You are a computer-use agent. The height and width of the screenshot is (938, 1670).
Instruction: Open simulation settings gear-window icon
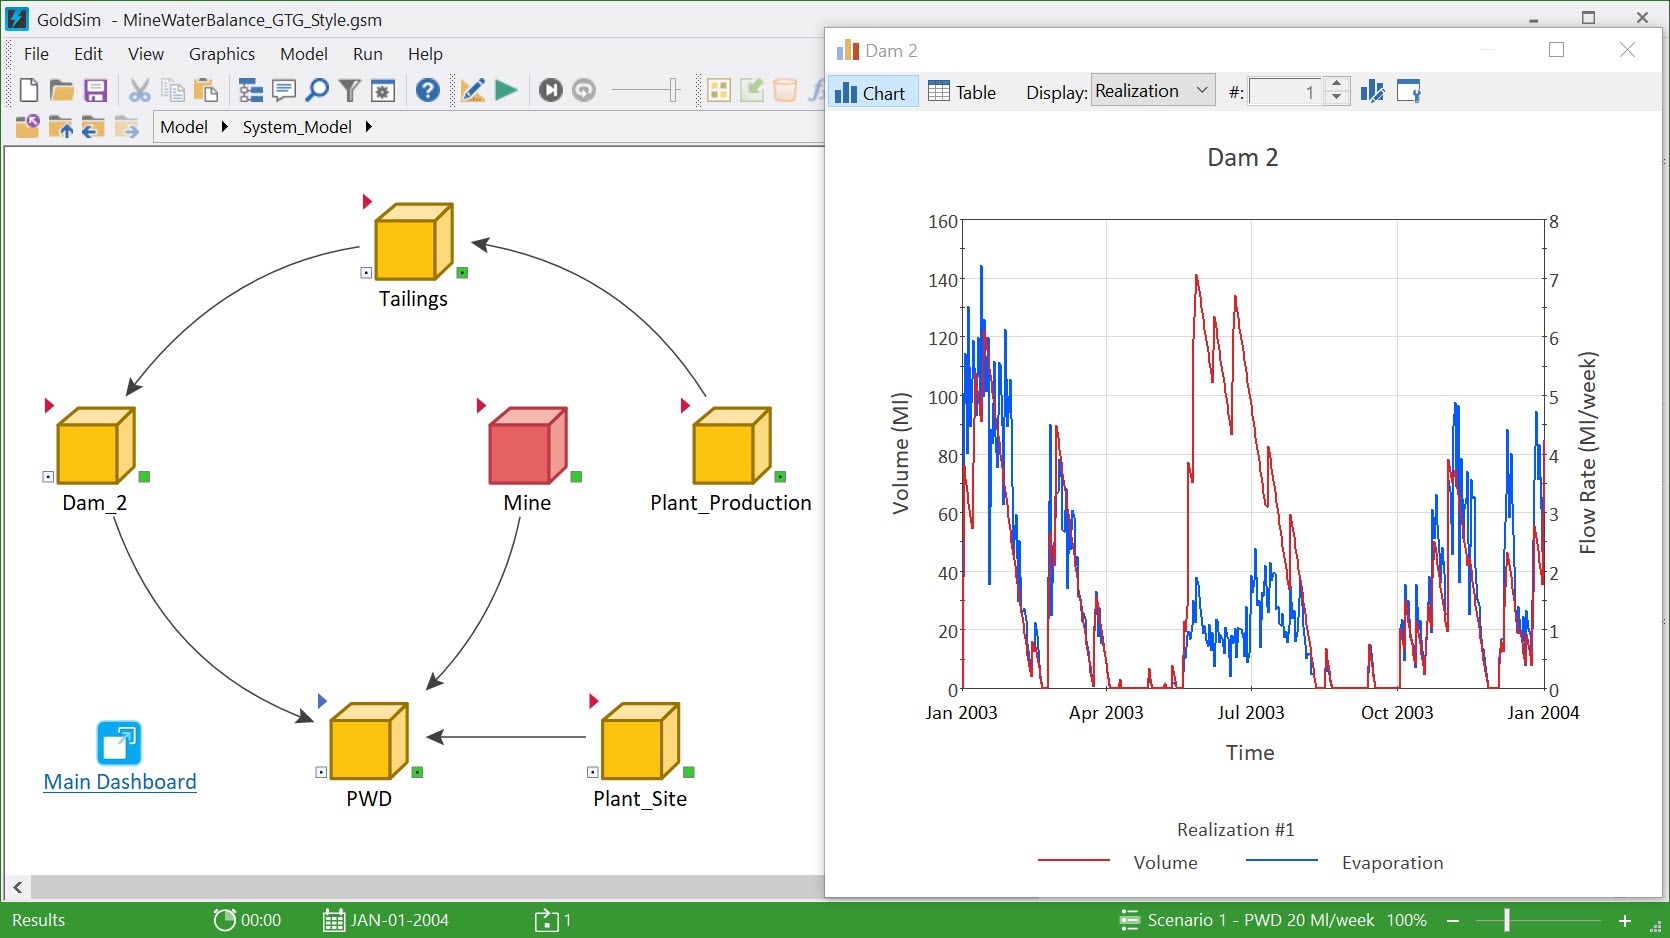(383, 91)
